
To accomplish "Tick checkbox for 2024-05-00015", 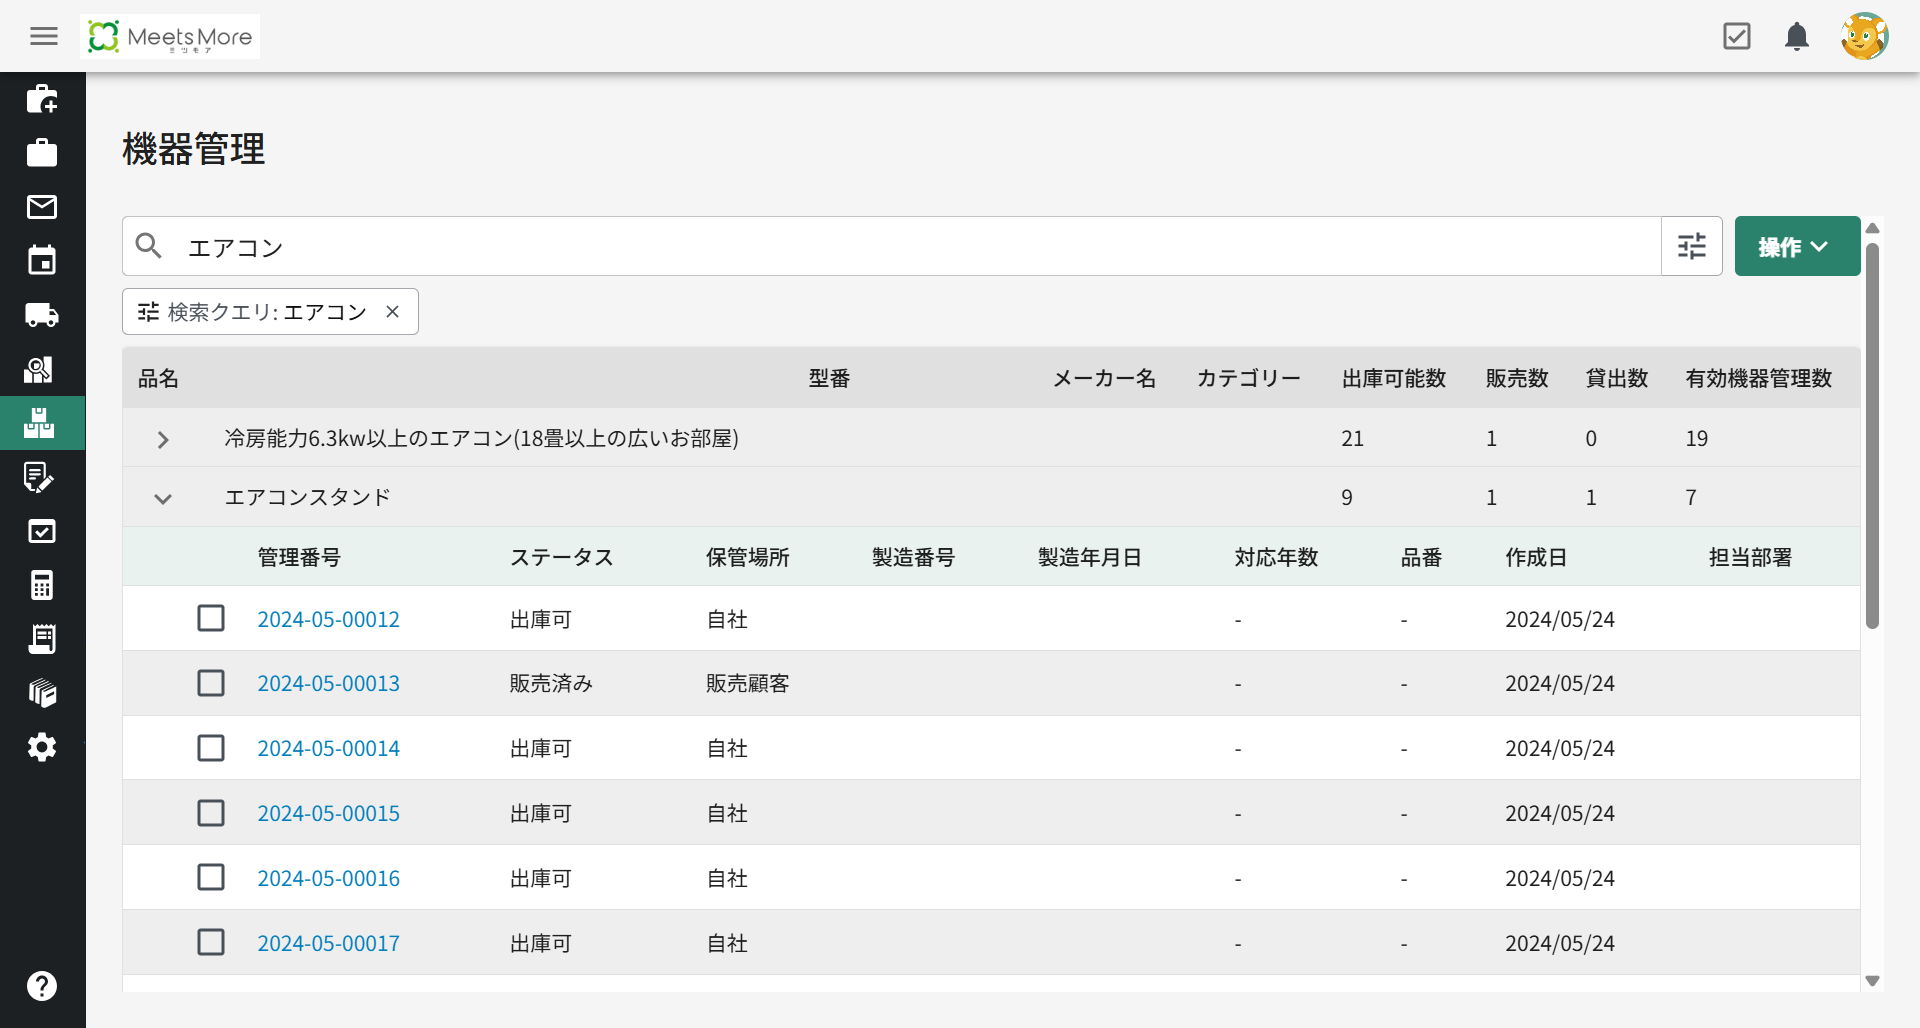I will point(211,813).
